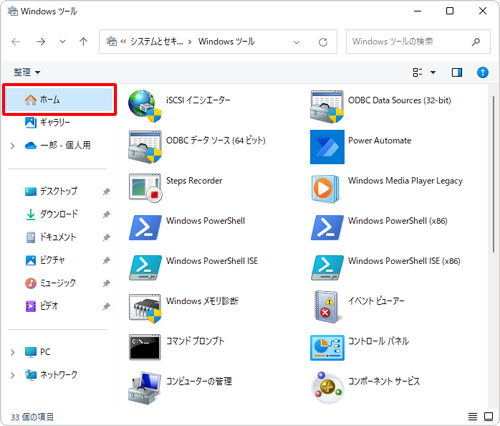Viewport: 500px width, 426px height.
Task: Unpin ビデオ using its pin icon
Action: (x=106, y=306)
